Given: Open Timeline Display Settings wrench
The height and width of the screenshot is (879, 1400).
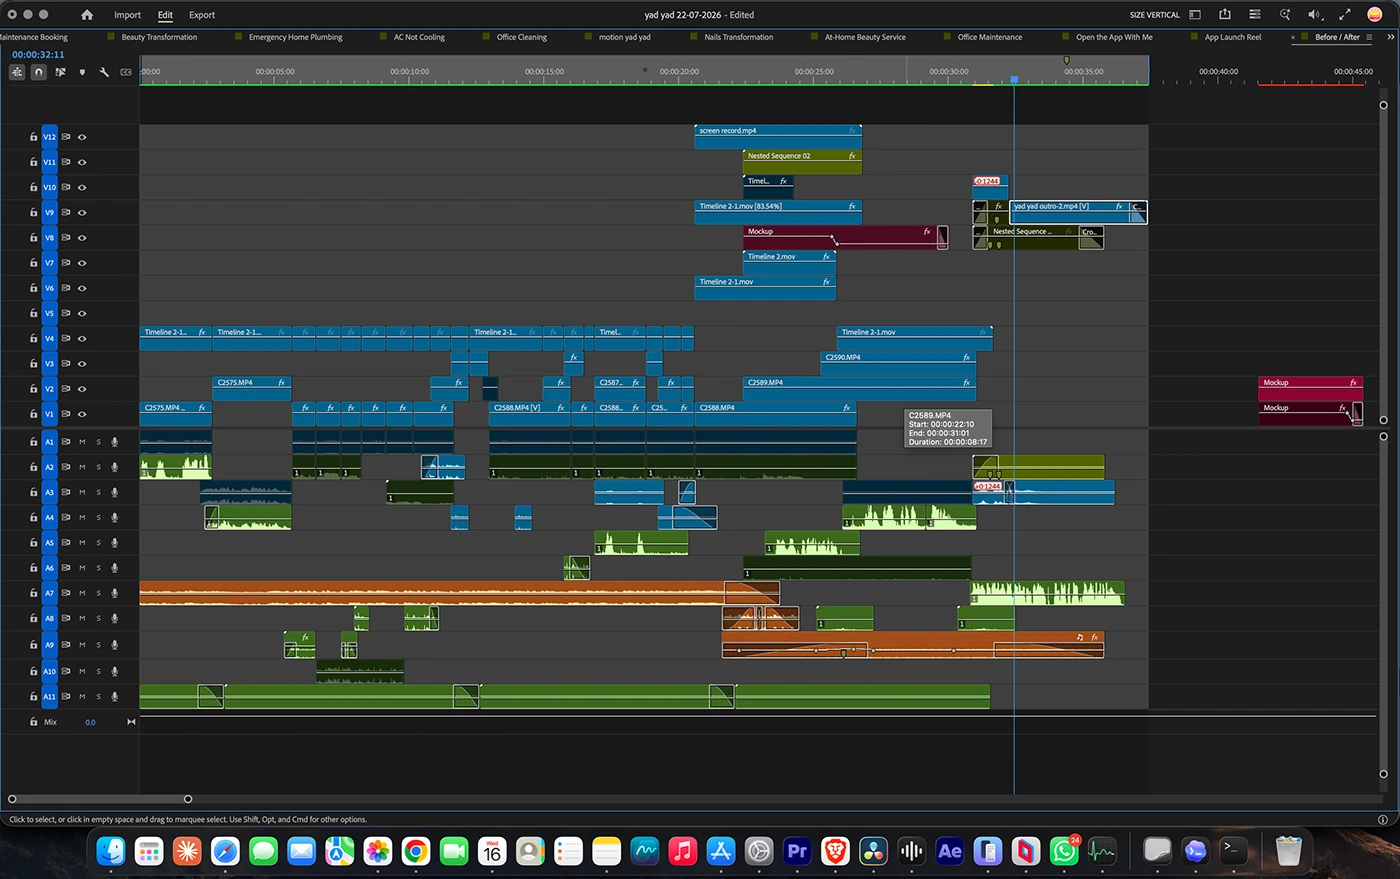Looking at the screenshot, I should coord(104,72).
